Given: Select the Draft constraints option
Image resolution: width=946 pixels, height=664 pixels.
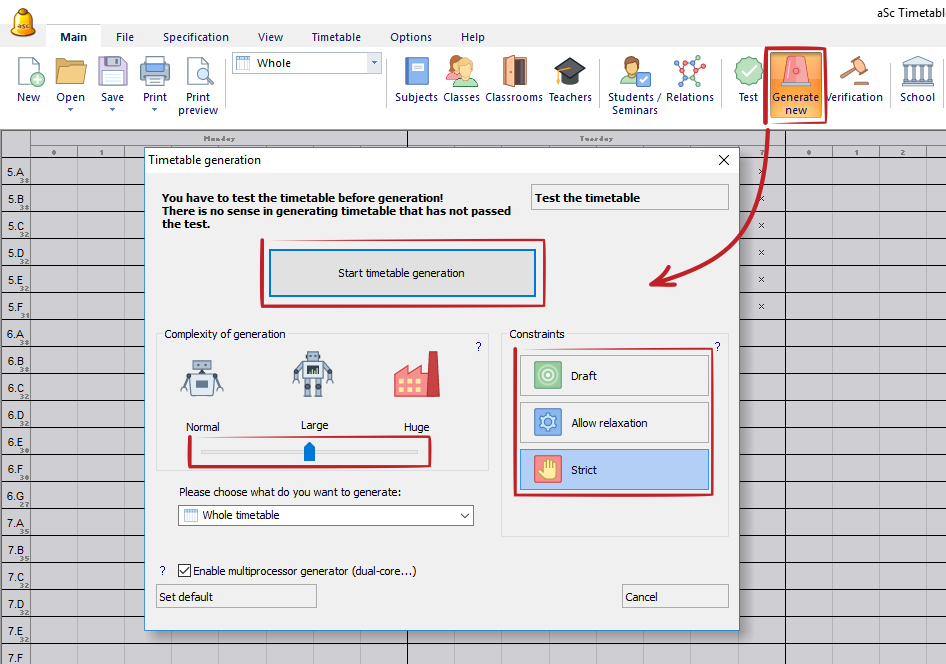Looking at the screenshot, I should point(613,376).
